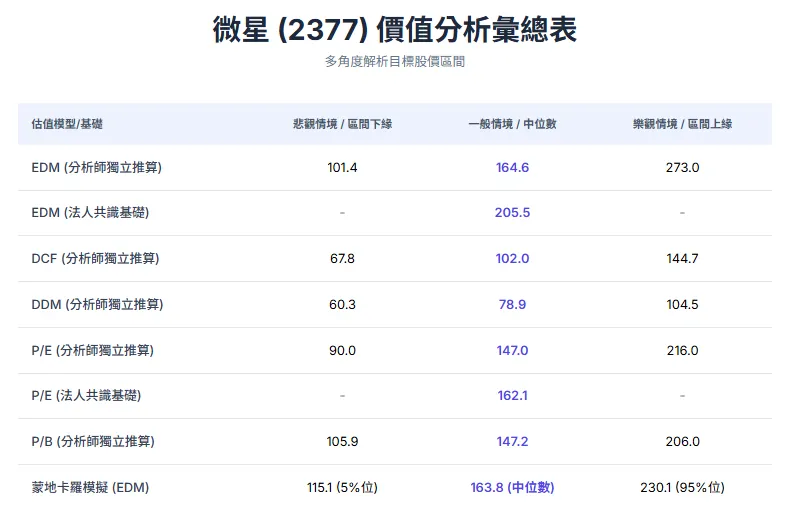The image size is (788, 510).
Task: Click the median value 205.5
Action: tap(512, 213)
